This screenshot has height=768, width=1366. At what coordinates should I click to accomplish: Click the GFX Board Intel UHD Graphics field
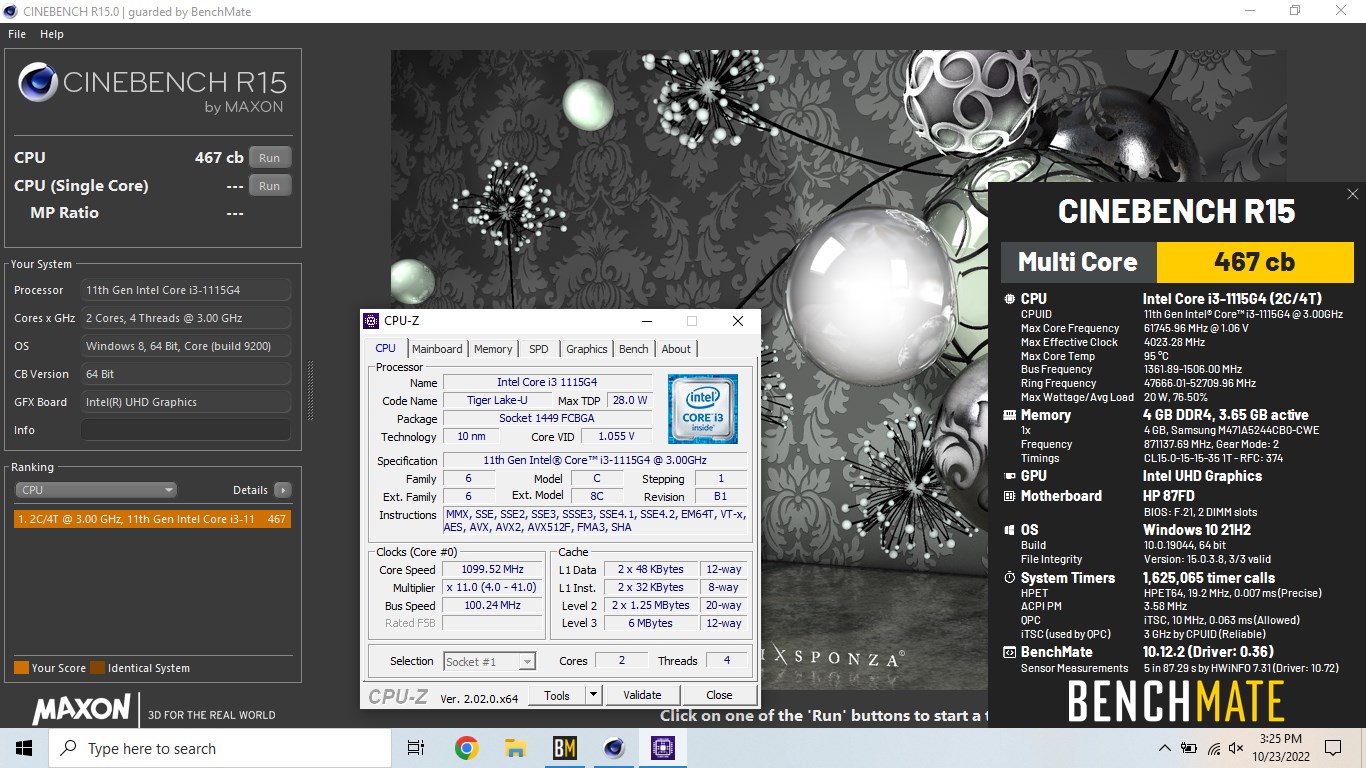coord(186,402)
